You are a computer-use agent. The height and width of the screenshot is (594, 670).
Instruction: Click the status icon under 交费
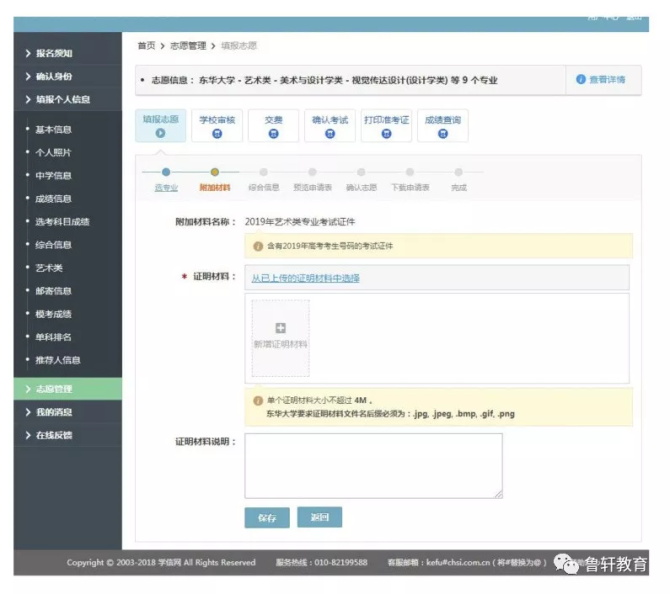[x=273, y=134]
